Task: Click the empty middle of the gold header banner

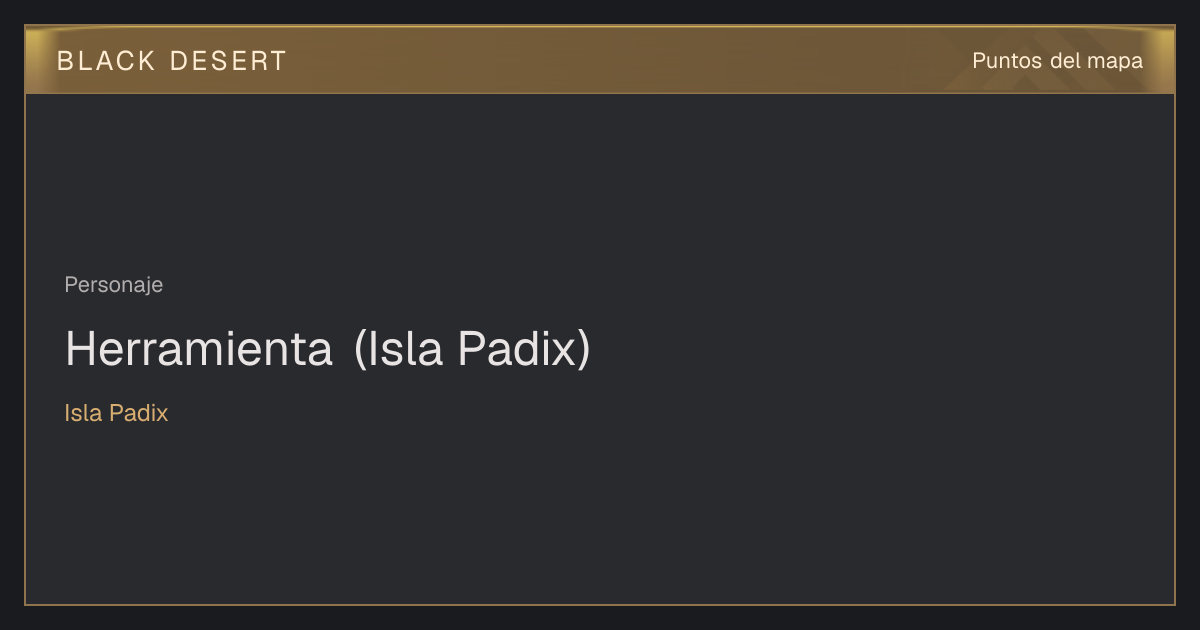Action: (x=620, y=61)
